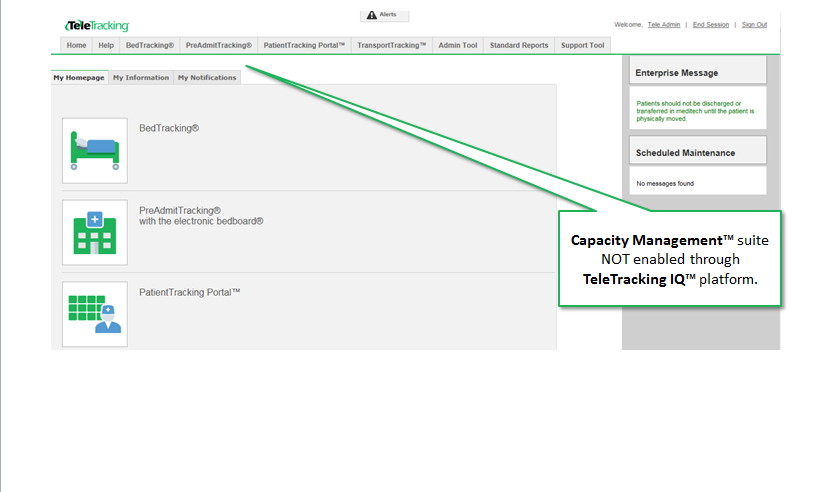The image size is (830, 492).
Task: Click the PatientTracking Portal™ text on homepage
Action: tap(190, 292)
